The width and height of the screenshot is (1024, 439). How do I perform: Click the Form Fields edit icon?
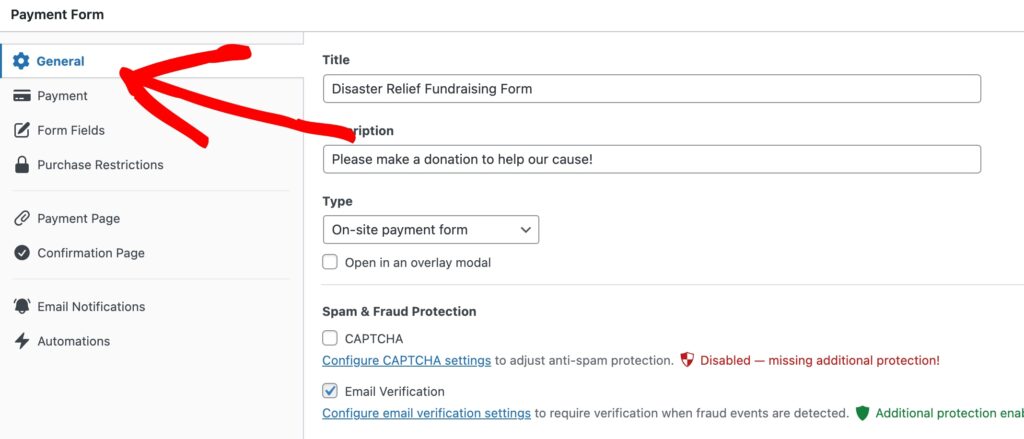coord(21,130)
